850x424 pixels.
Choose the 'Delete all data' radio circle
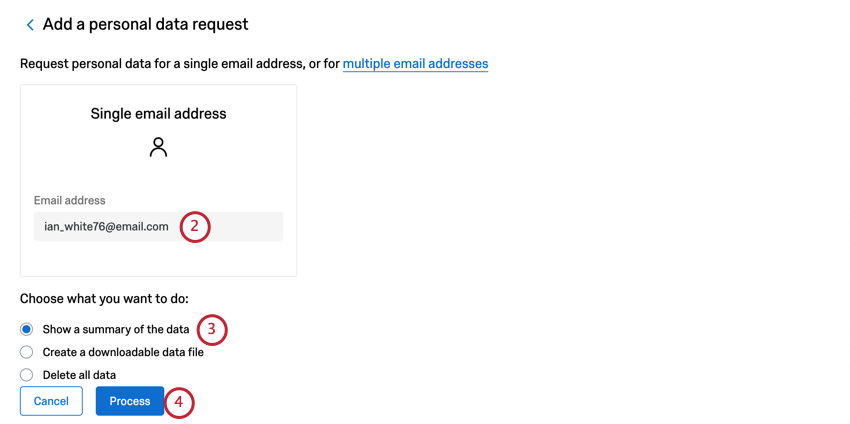click(x=27, y=375)
